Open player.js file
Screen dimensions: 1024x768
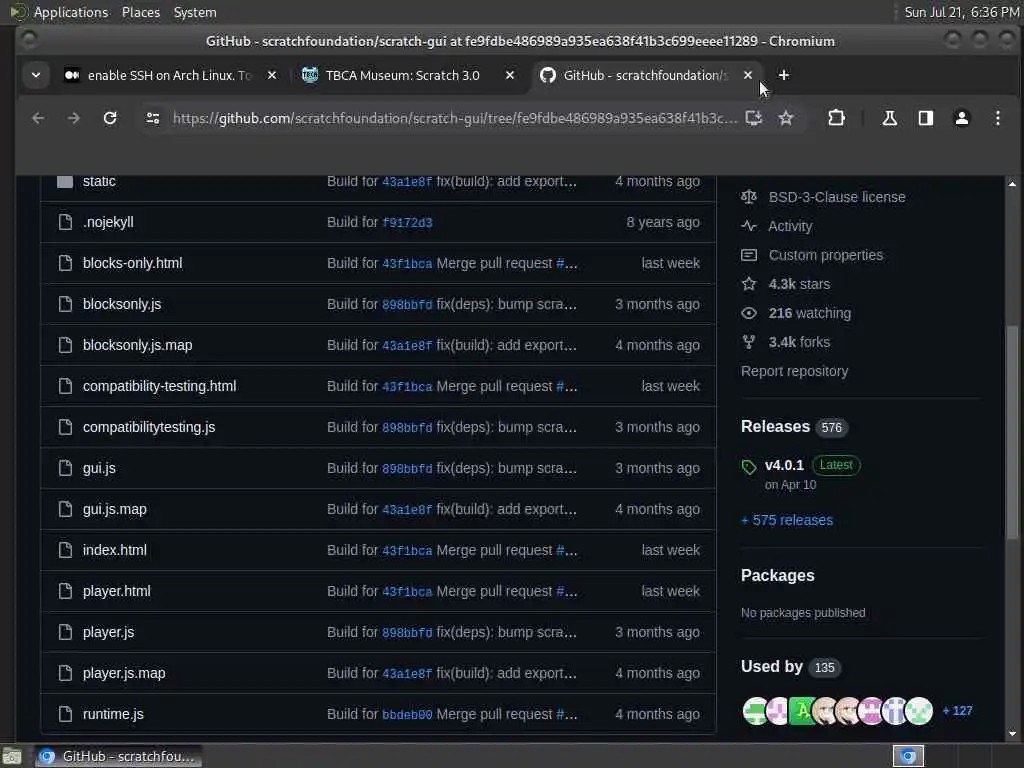(x=108, y=632)
